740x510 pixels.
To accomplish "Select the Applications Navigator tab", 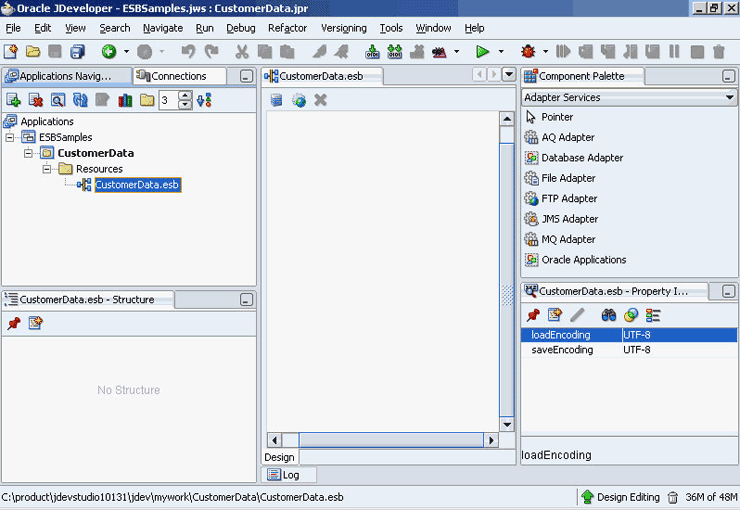I will coord(67,76).
